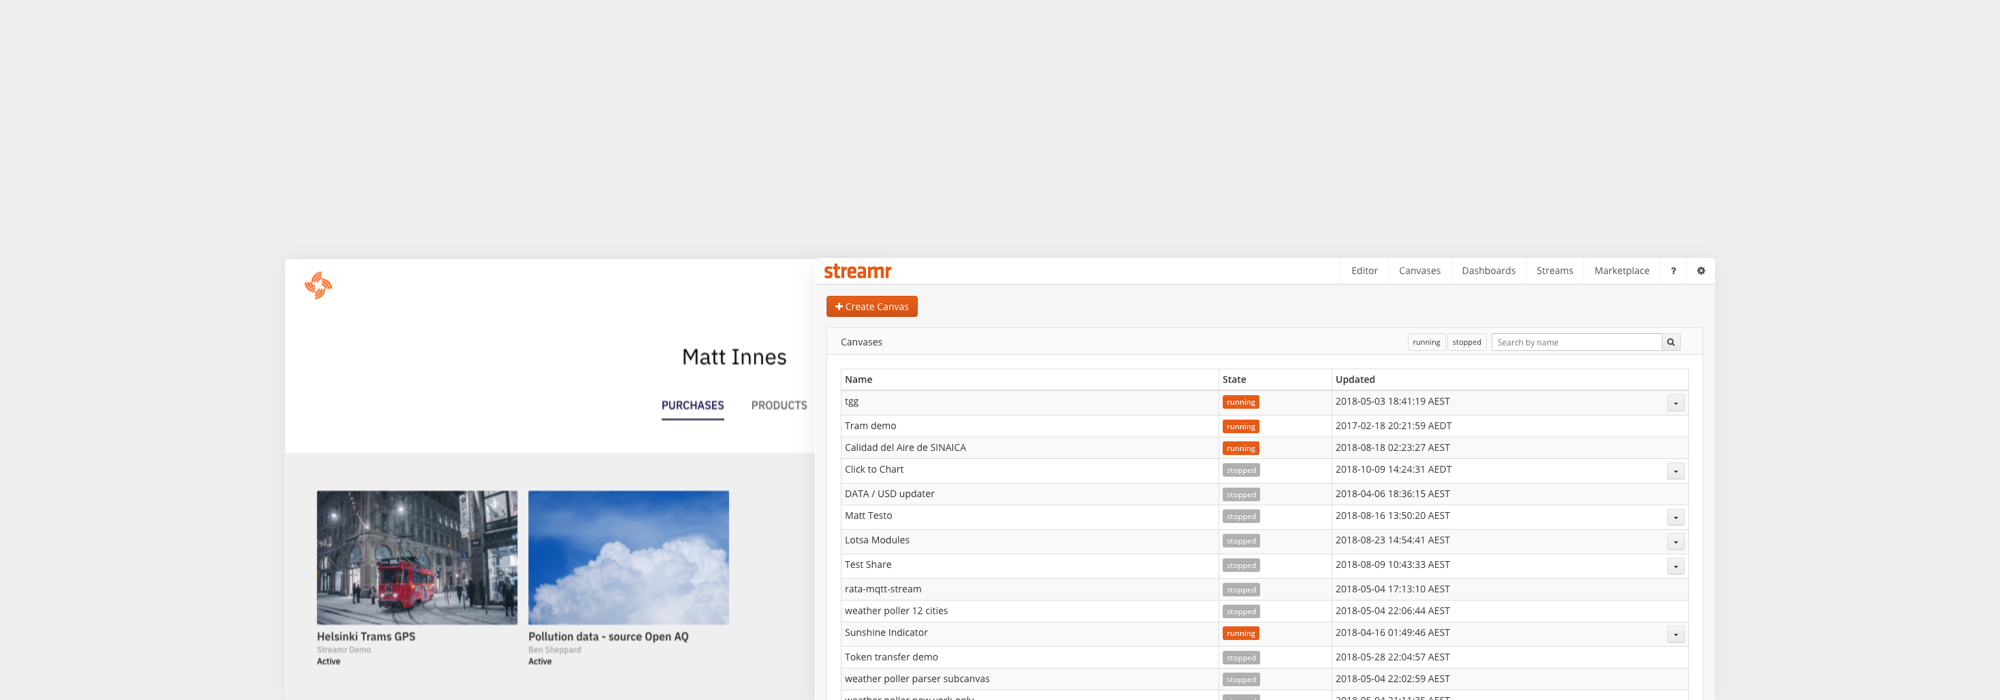Toggle the running filter button
Viewport: 2000px width, 700px height.
click(1426, 342)
